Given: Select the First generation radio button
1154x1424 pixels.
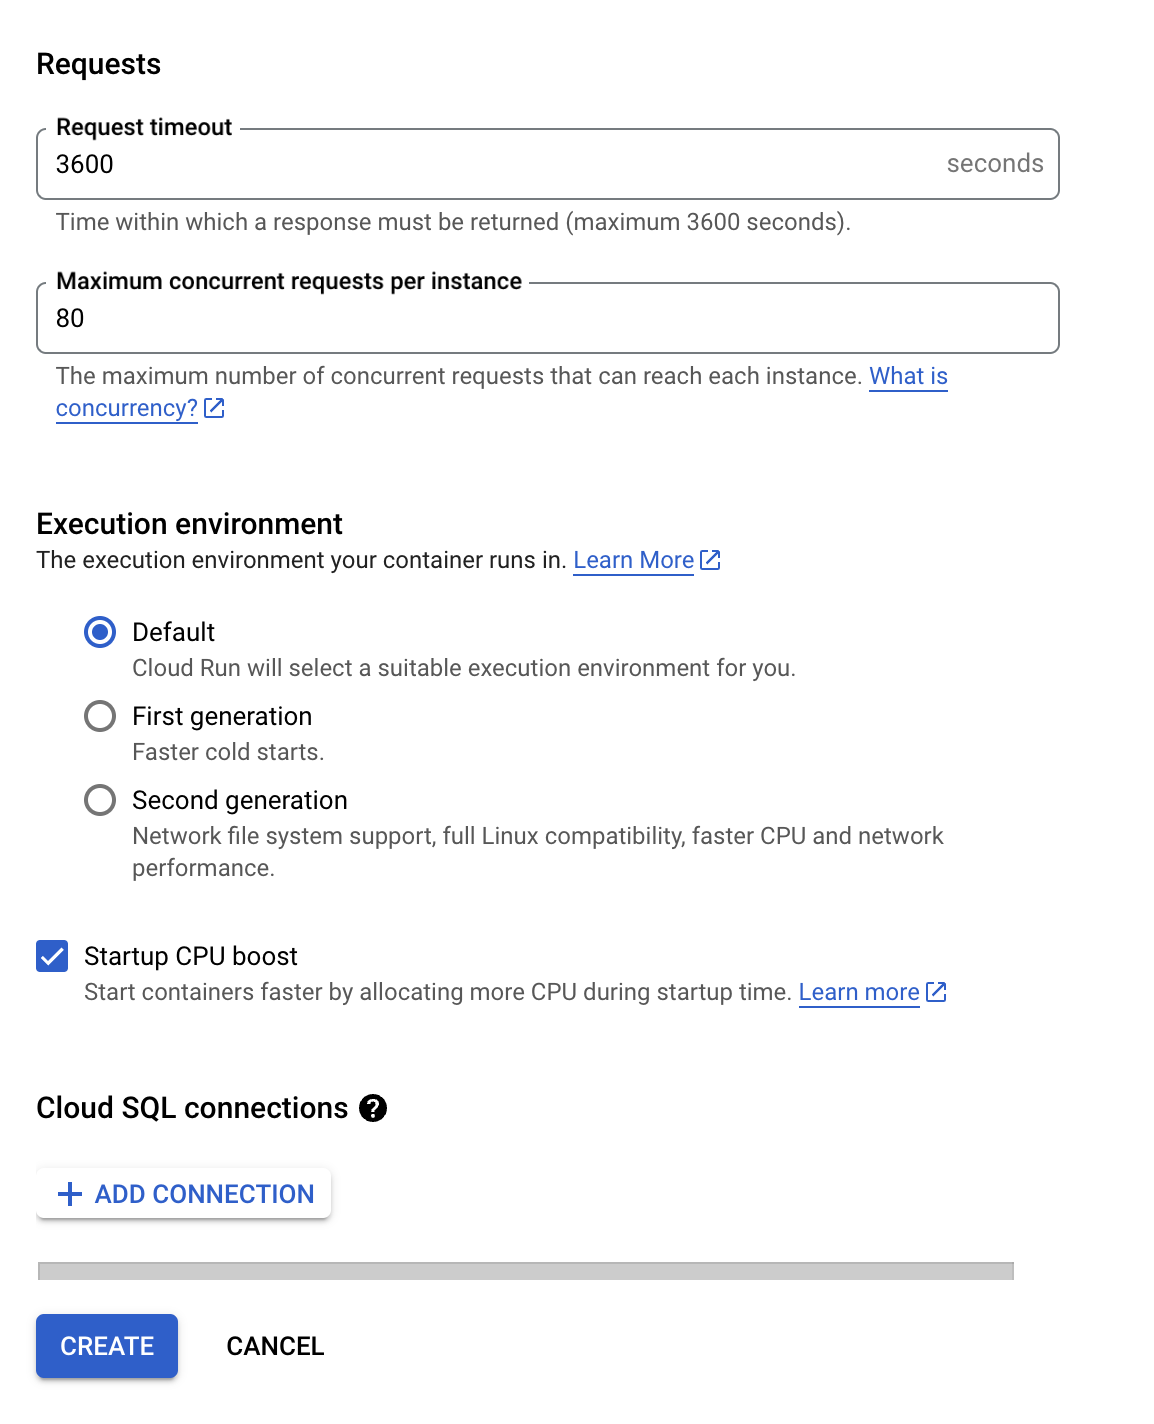Looking at the screenshot, I should coord(100,716).
